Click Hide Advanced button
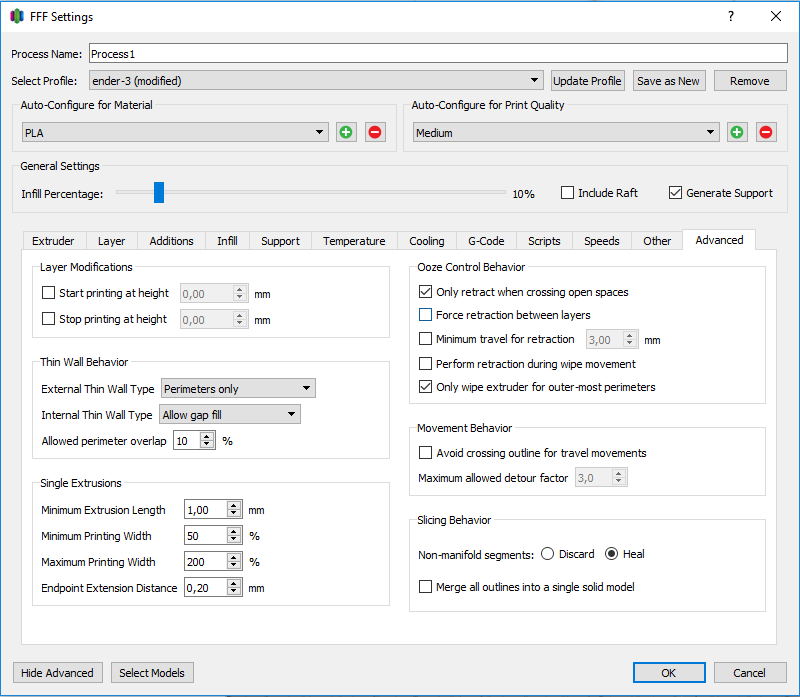Screen dimensions: 800x697 [x=58, y=673]
